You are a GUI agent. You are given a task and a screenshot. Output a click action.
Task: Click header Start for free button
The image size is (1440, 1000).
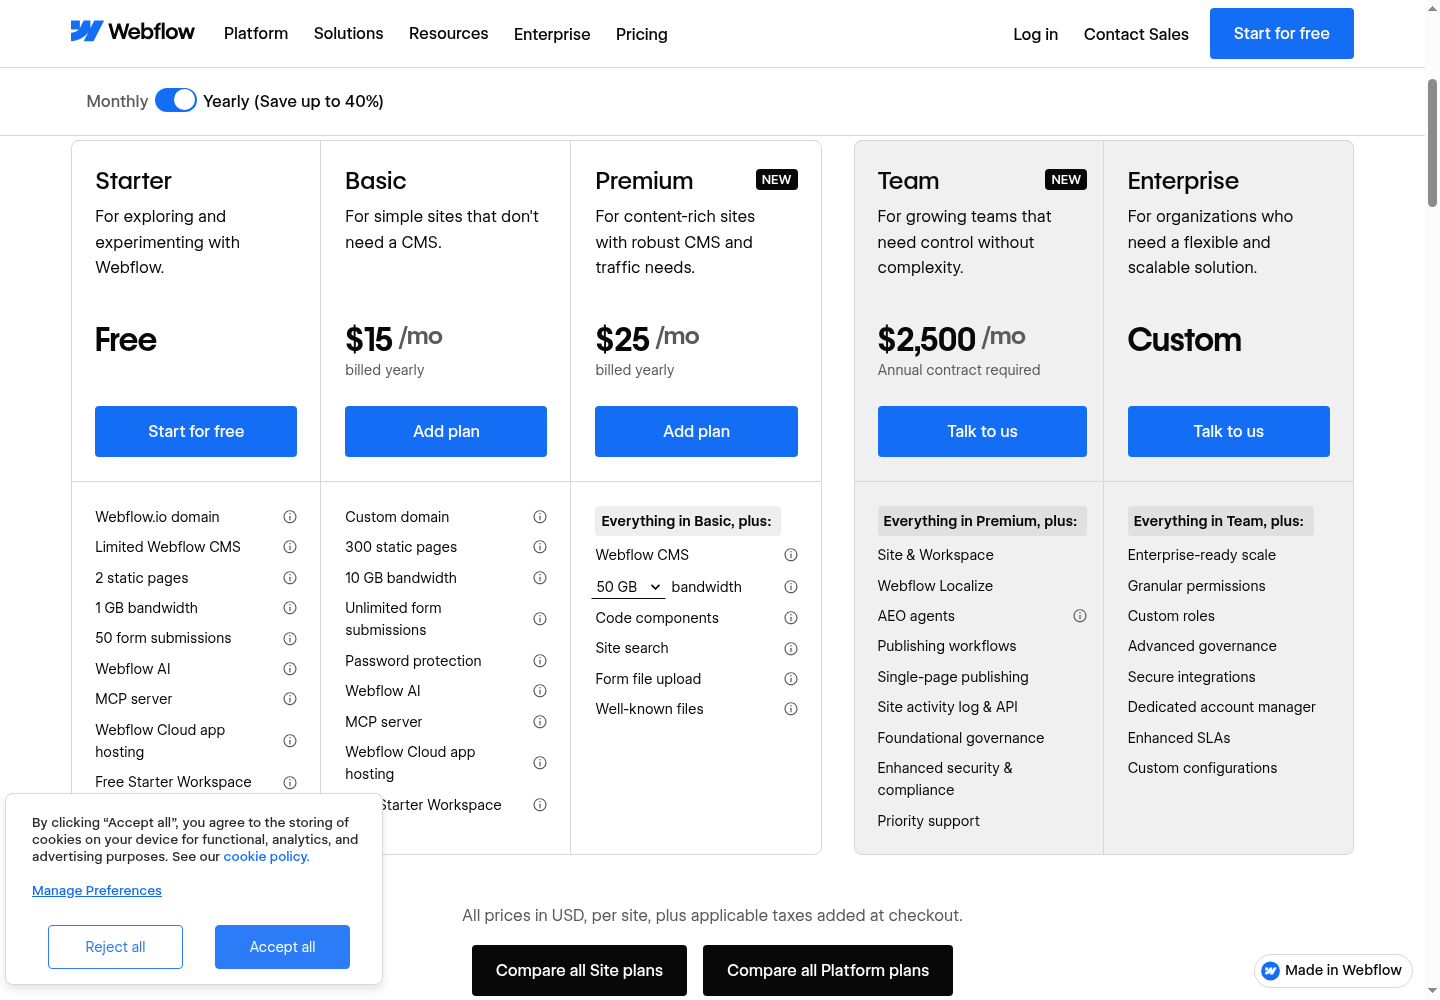coord(1281,33)
